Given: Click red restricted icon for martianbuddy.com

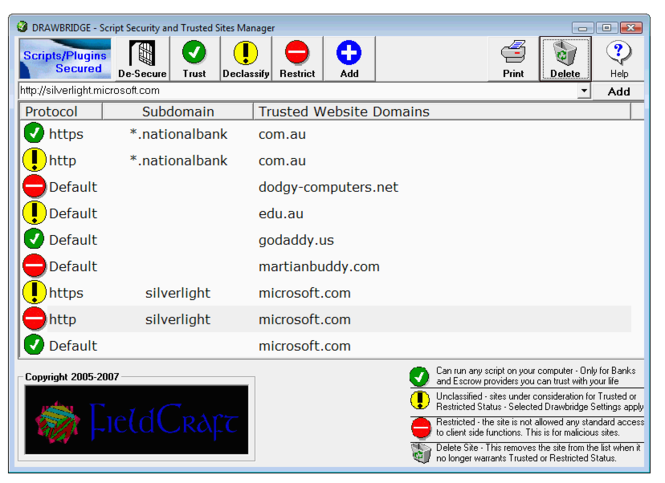Looking at the screenshot, I should coord(34,266).
